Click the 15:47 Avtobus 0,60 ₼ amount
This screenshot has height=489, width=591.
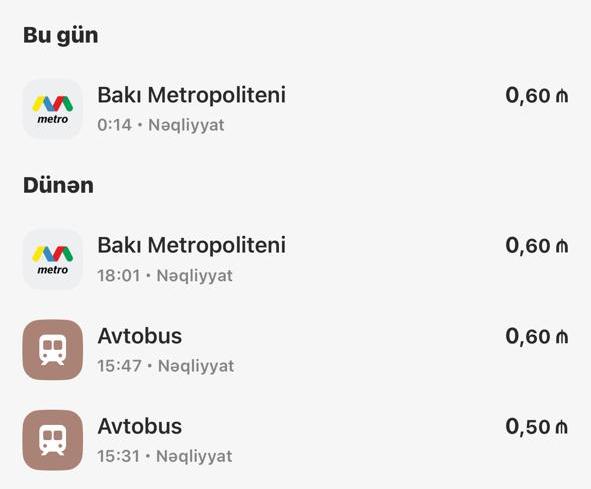coord(537,336)
